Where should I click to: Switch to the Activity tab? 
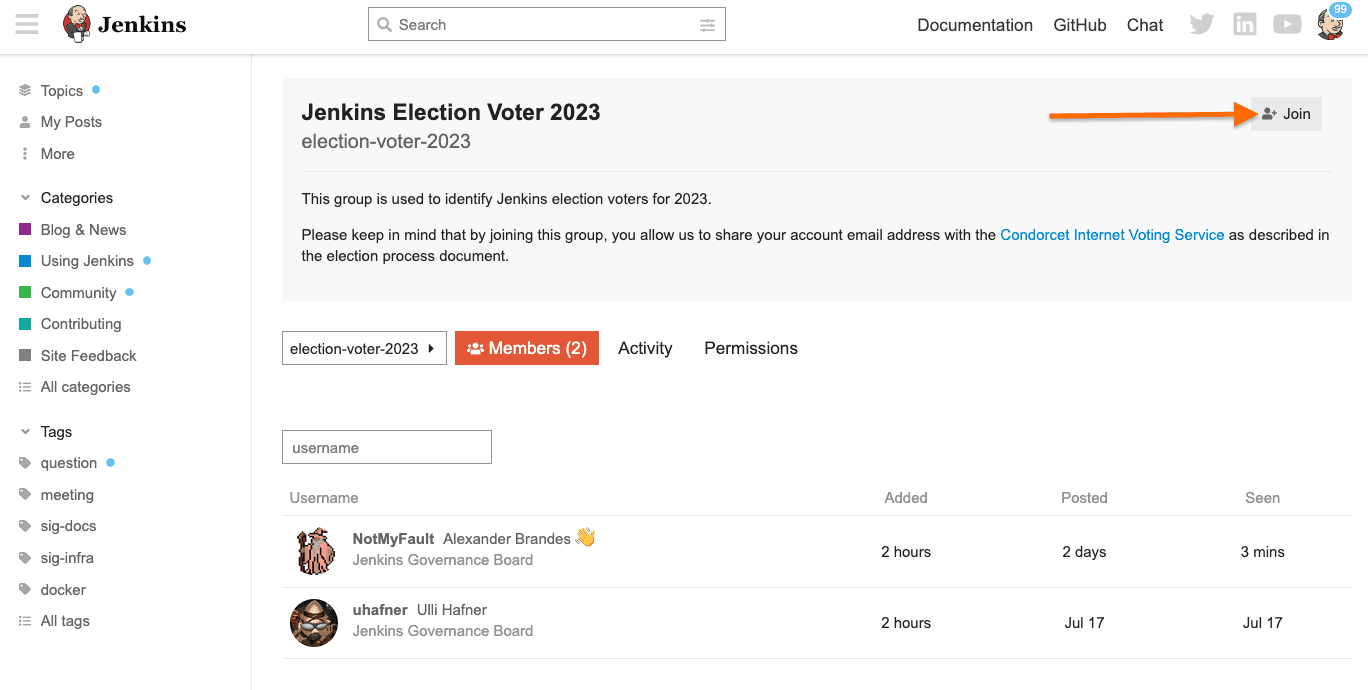645,347
